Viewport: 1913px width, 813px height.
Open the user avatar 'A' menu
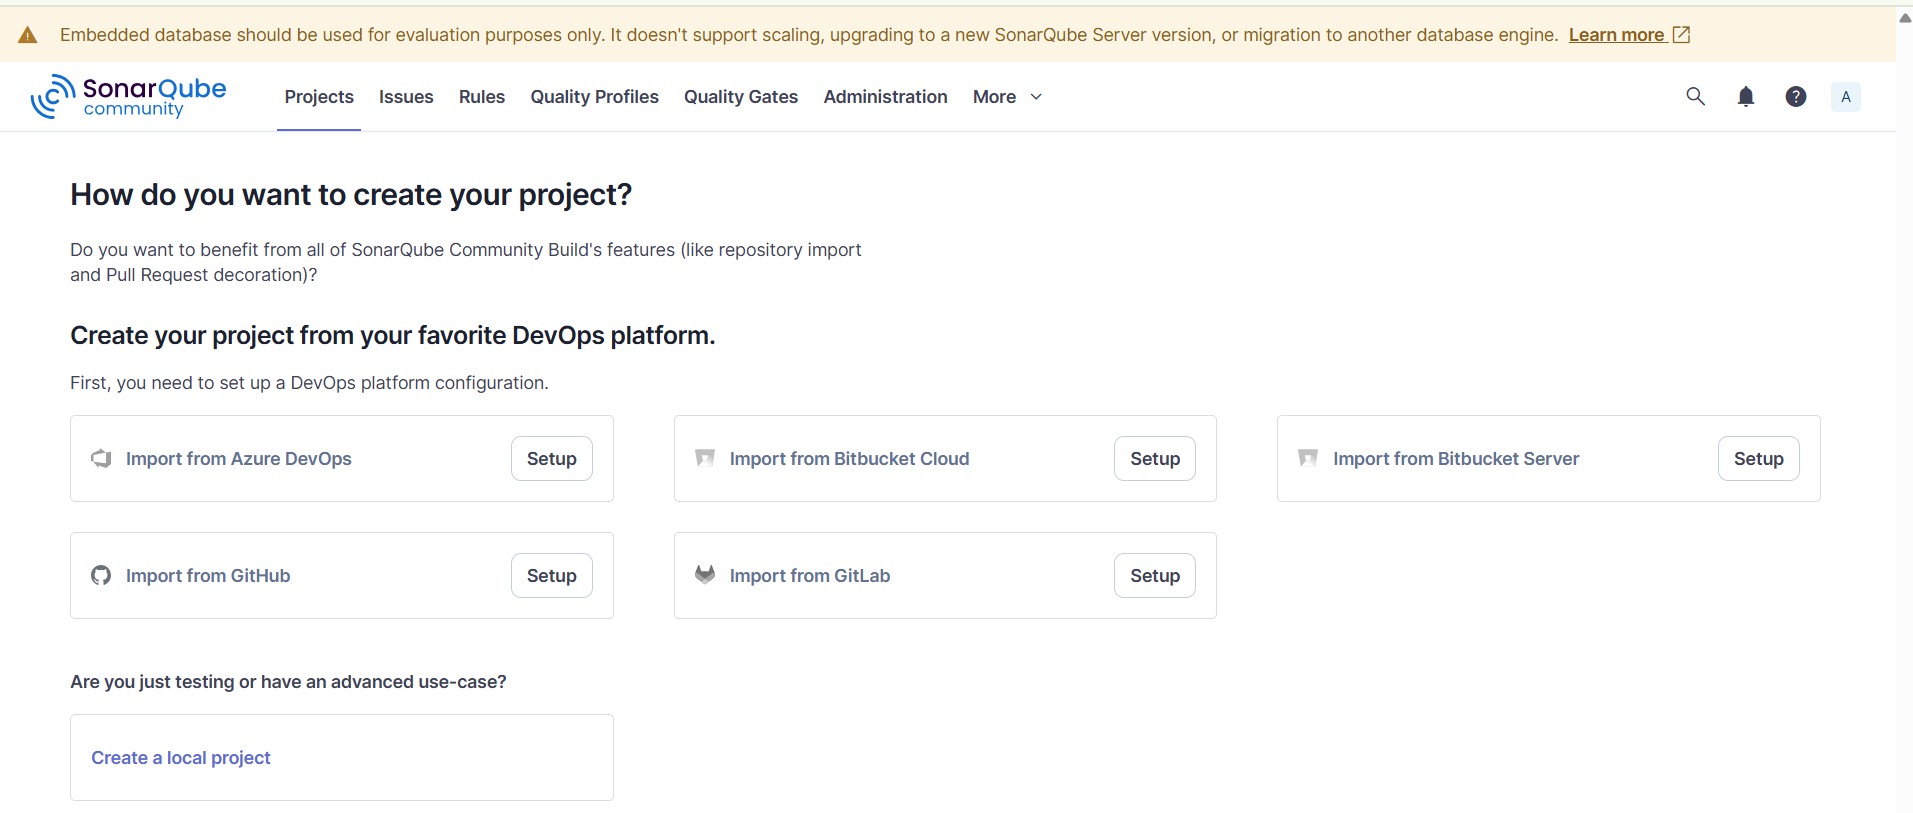(1845, 96)
